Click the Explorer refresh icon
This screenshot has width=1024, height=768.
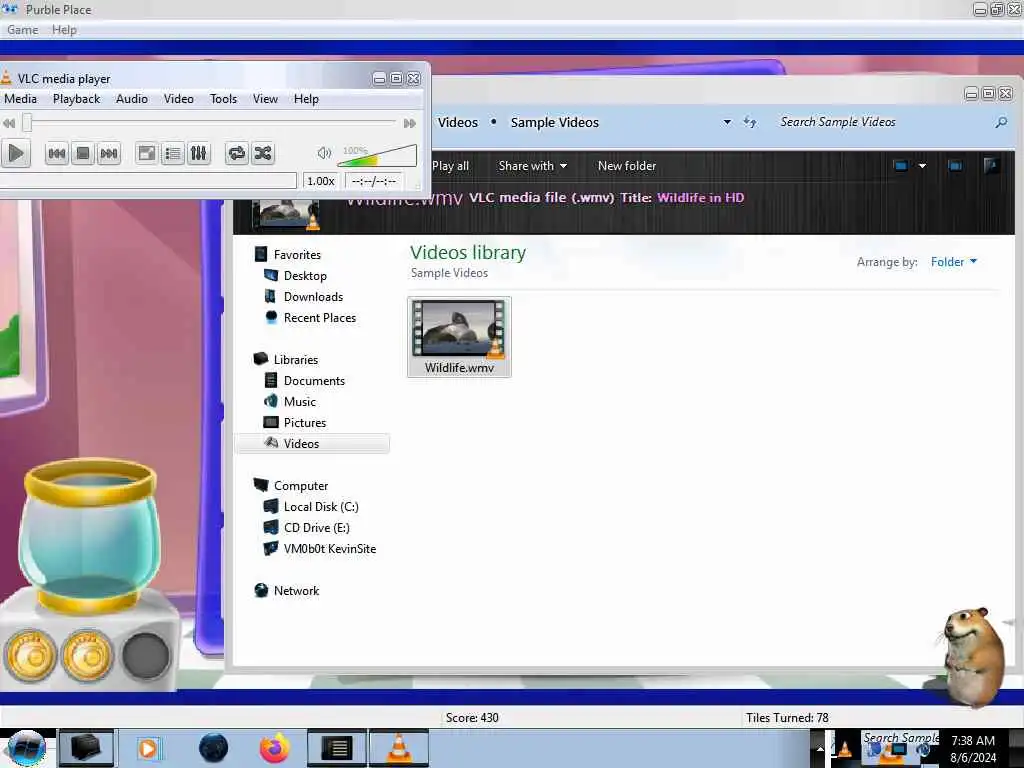[x=750, y=122]
